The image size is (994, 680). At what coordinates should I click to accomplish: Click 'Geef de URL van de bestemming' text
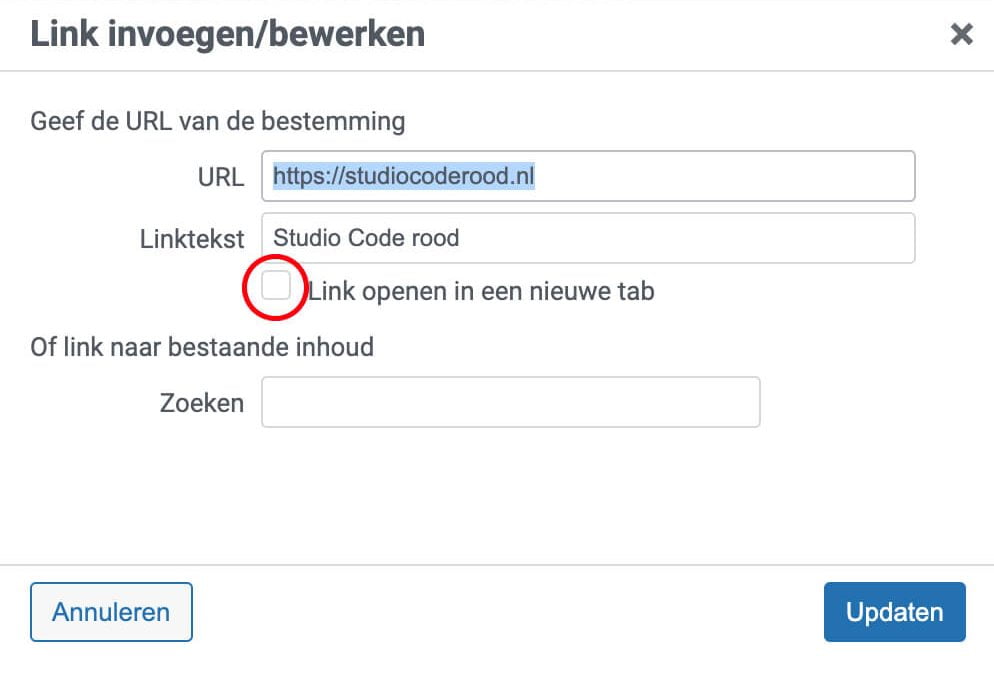pos(217,122)
